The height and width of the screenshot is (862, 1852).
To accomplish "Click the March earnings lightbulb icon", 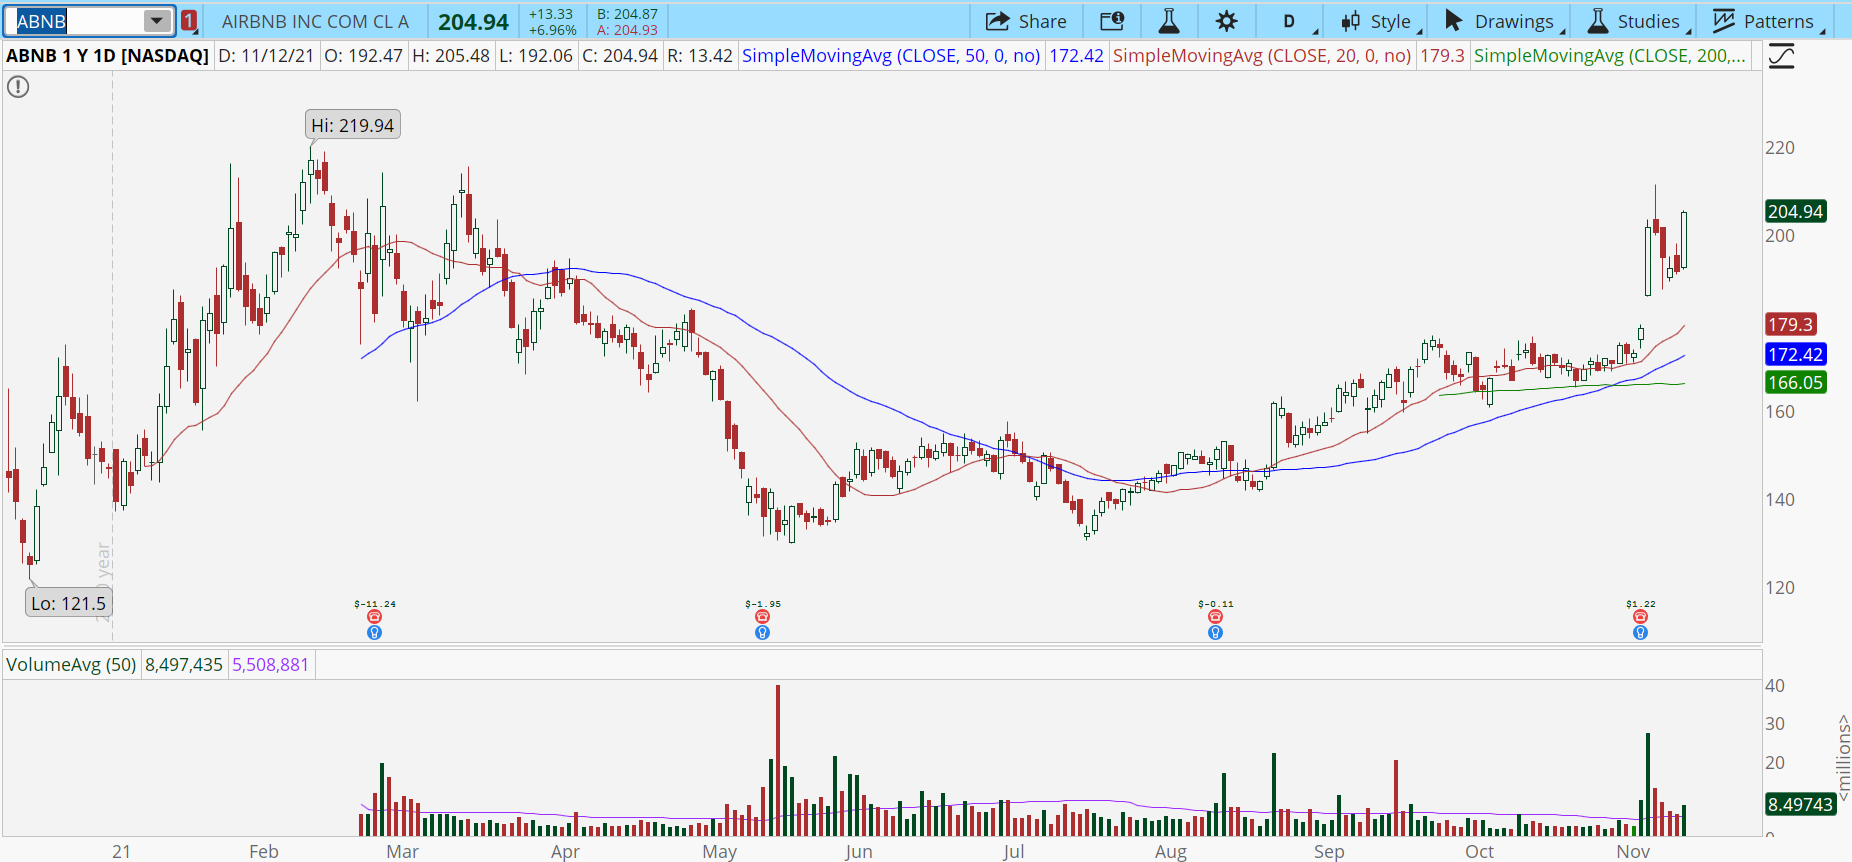I will coord(374,633).
